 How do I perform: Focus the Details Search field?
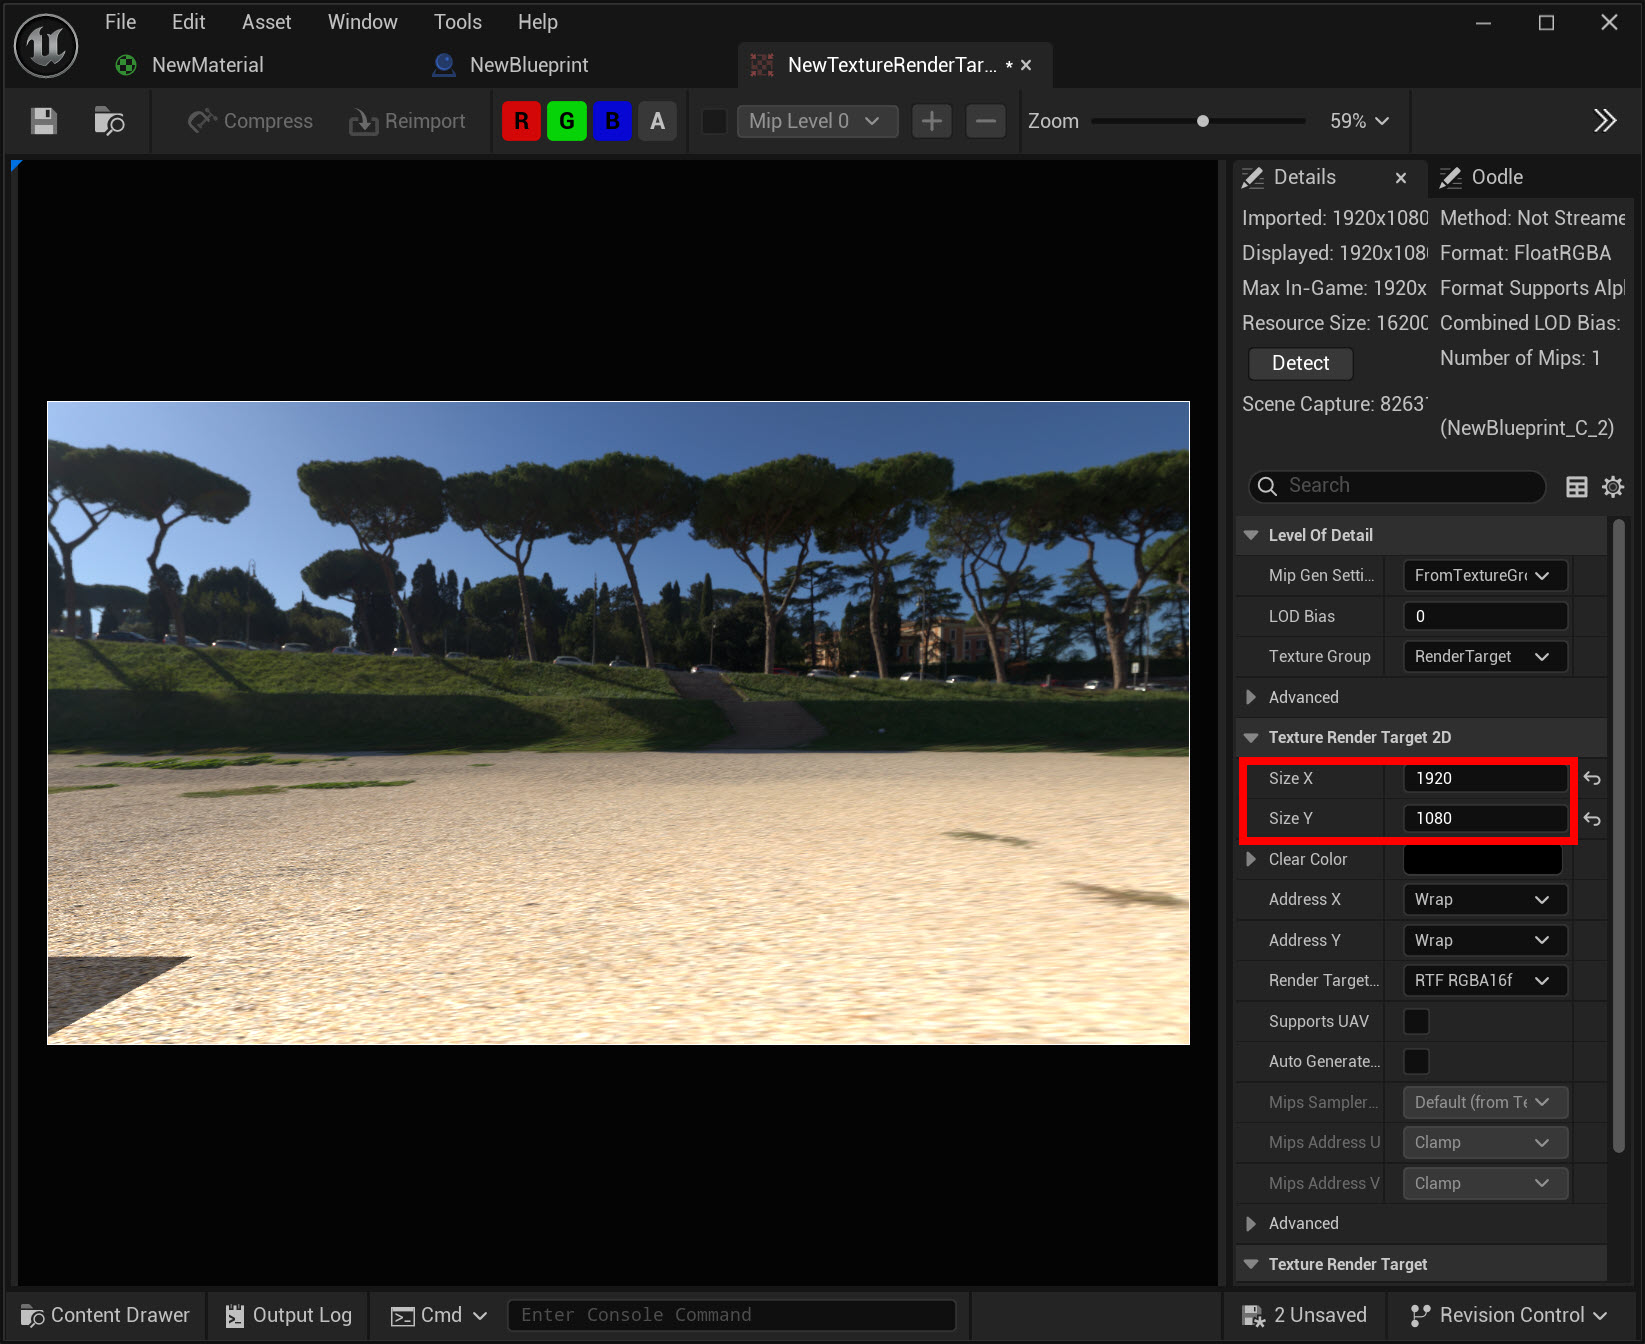1396,486
